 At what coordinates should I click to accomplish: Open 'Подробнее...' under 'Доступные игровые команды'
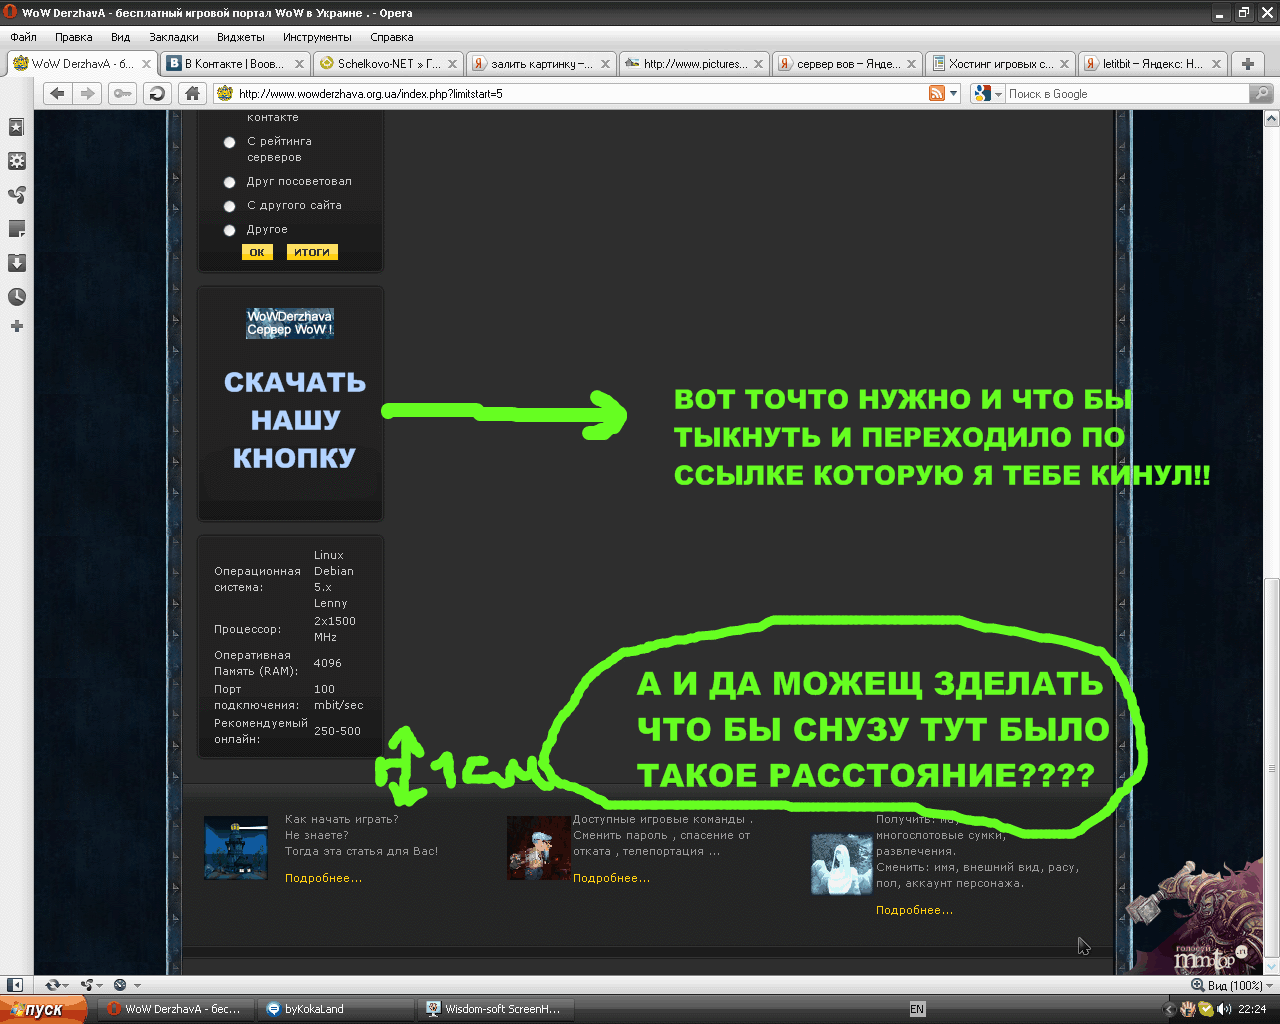point(611,878)
